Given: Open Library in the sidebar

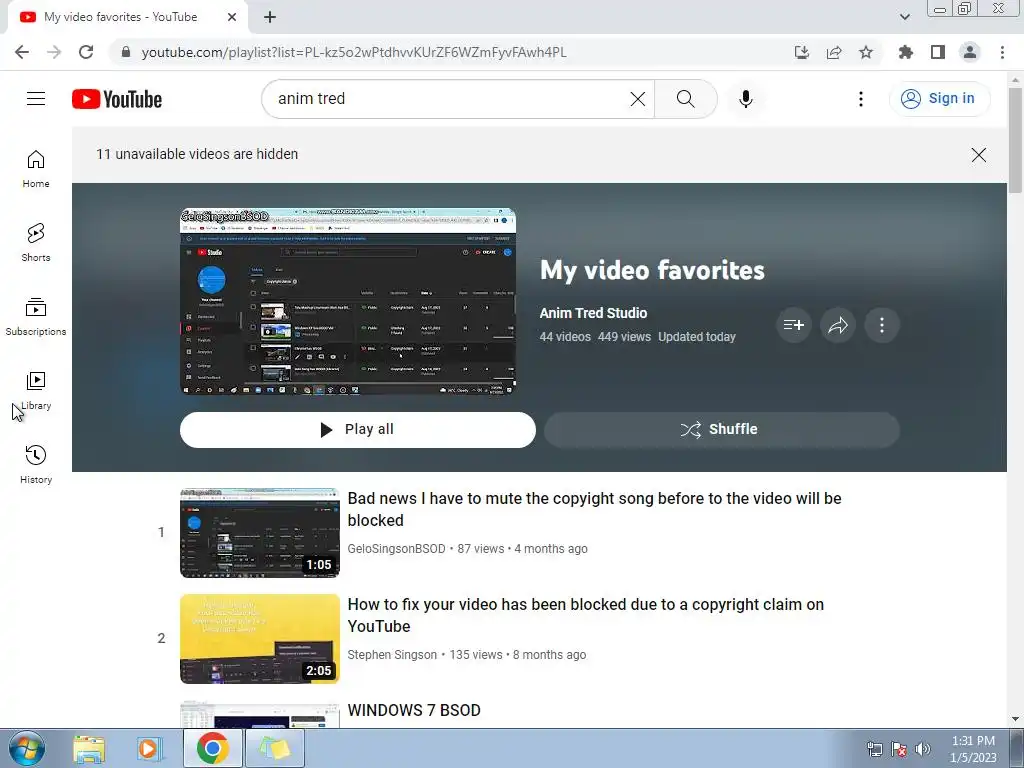Looking at the screenshot, I should pos(36,391).
